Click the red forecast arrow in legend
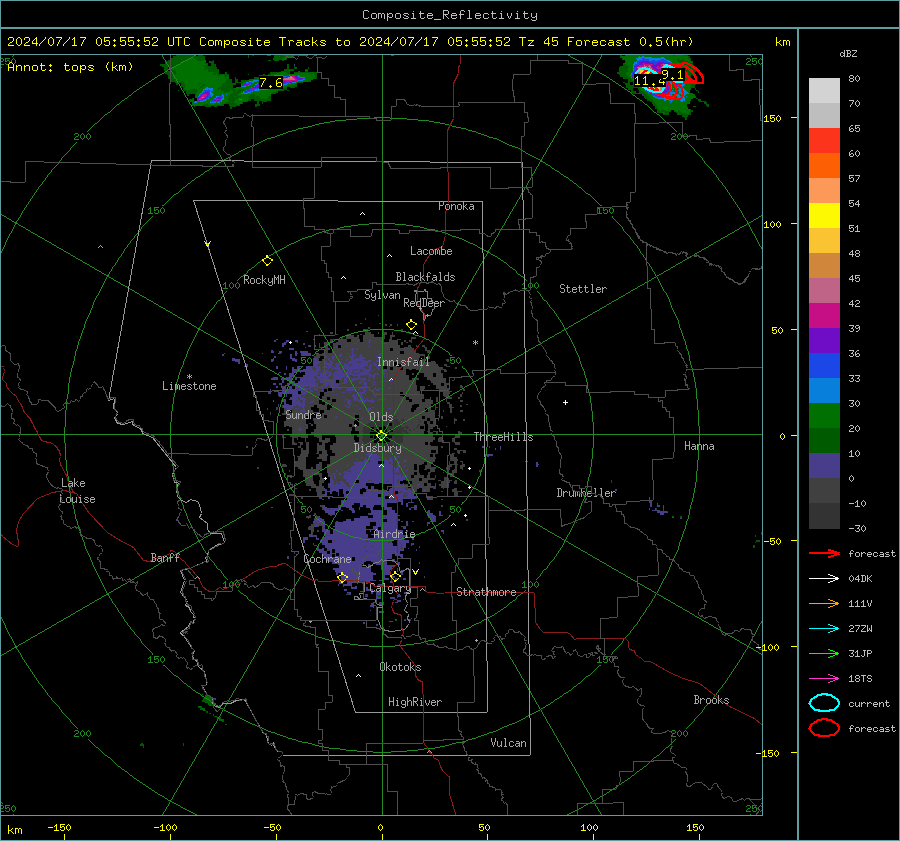The image size is (900, 841). (824, 553)
